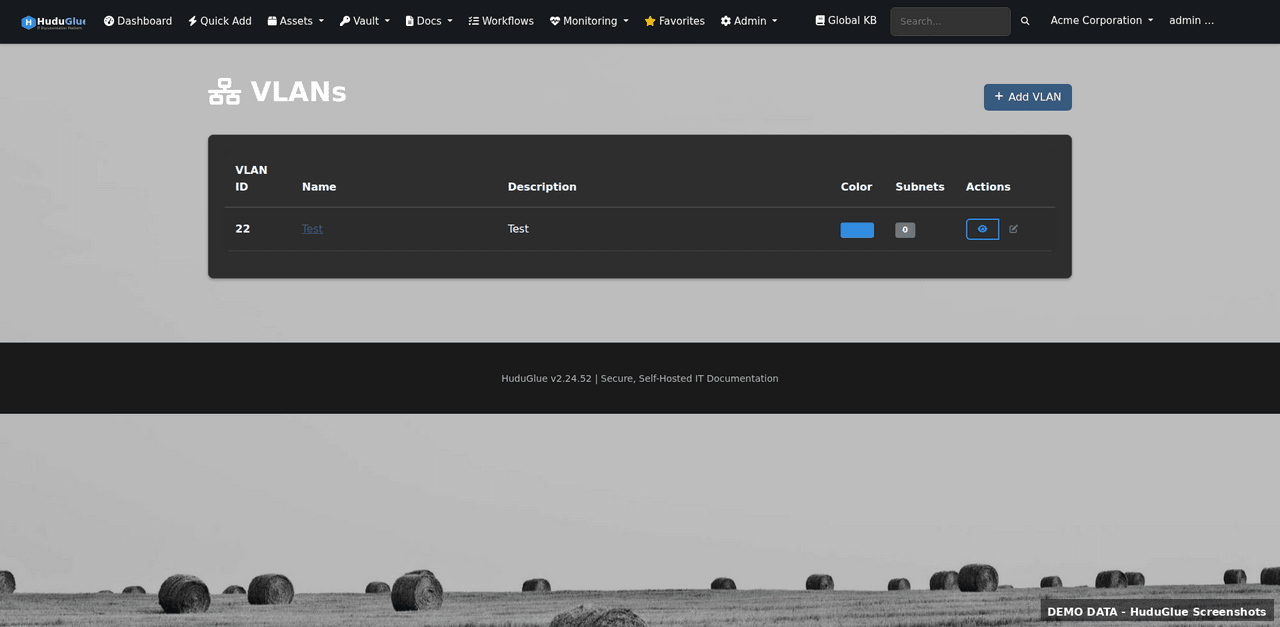The width and height of the screenshot is (1280, 627).
Task: Click the VLAN ID column header
Action: pos(251,178)
